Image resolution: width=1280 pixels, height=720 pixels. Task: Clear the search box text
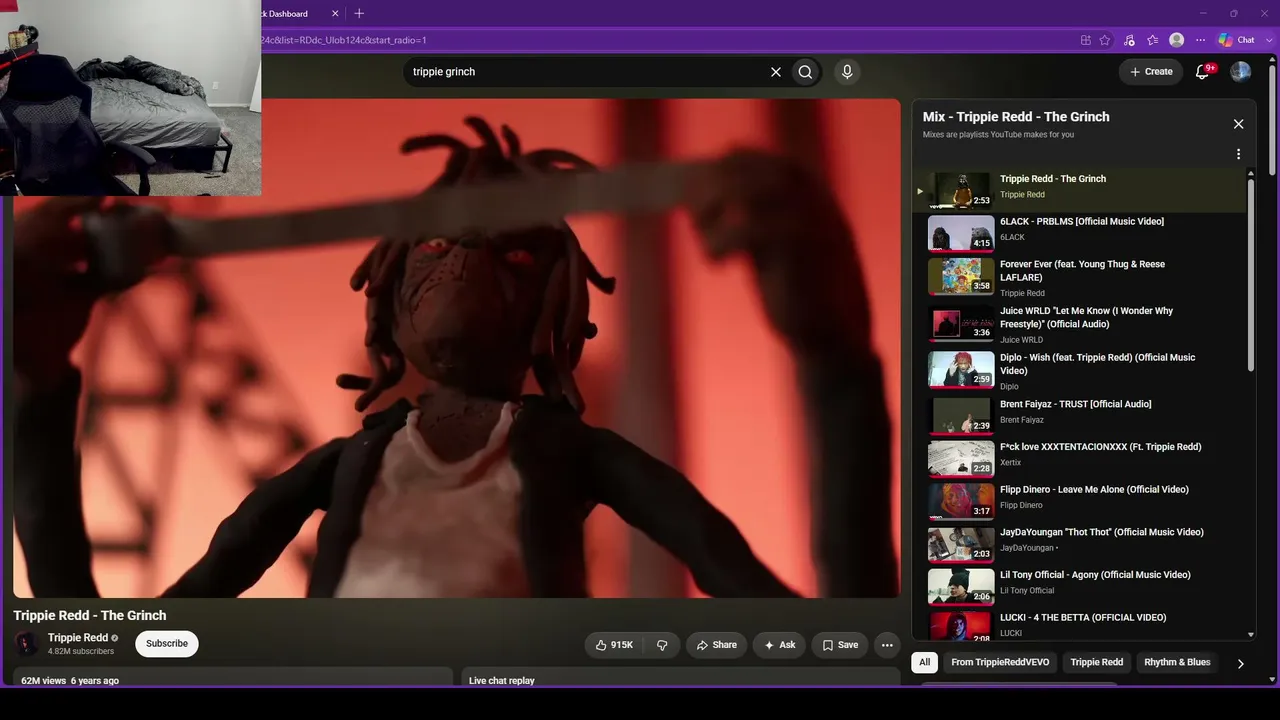(x=775, y=72)
